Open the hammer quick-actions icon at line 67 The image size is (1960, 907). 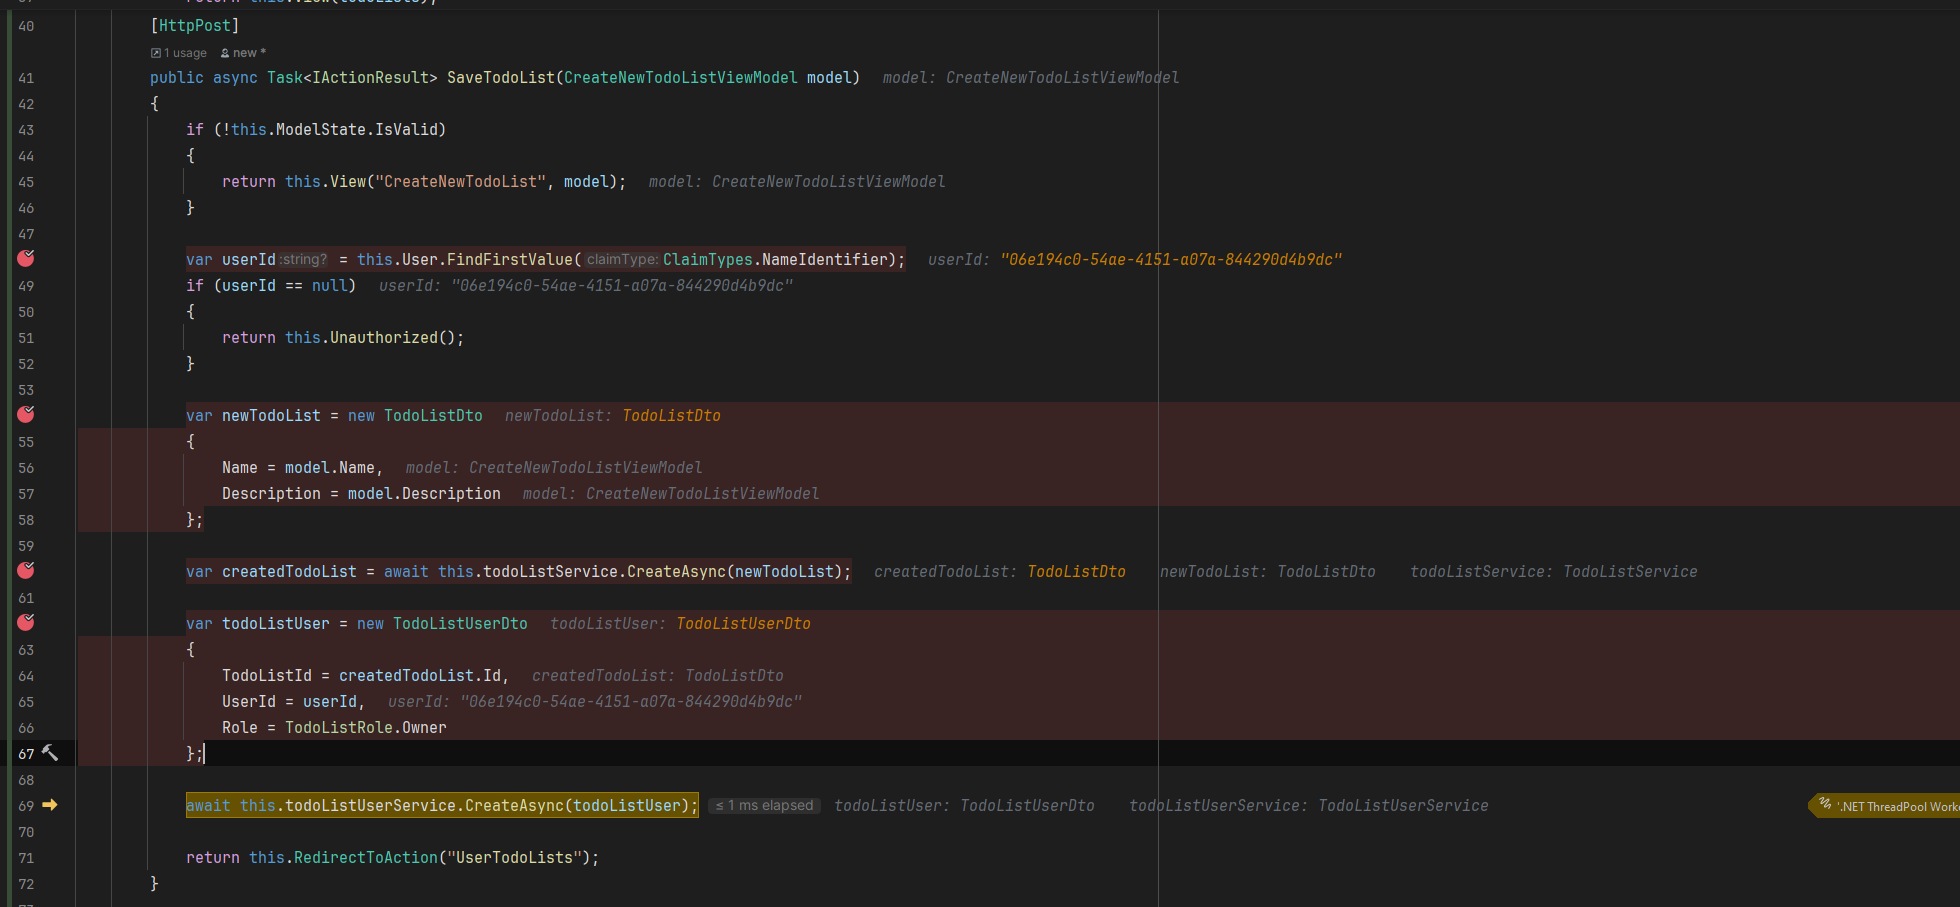pos(50,753)
